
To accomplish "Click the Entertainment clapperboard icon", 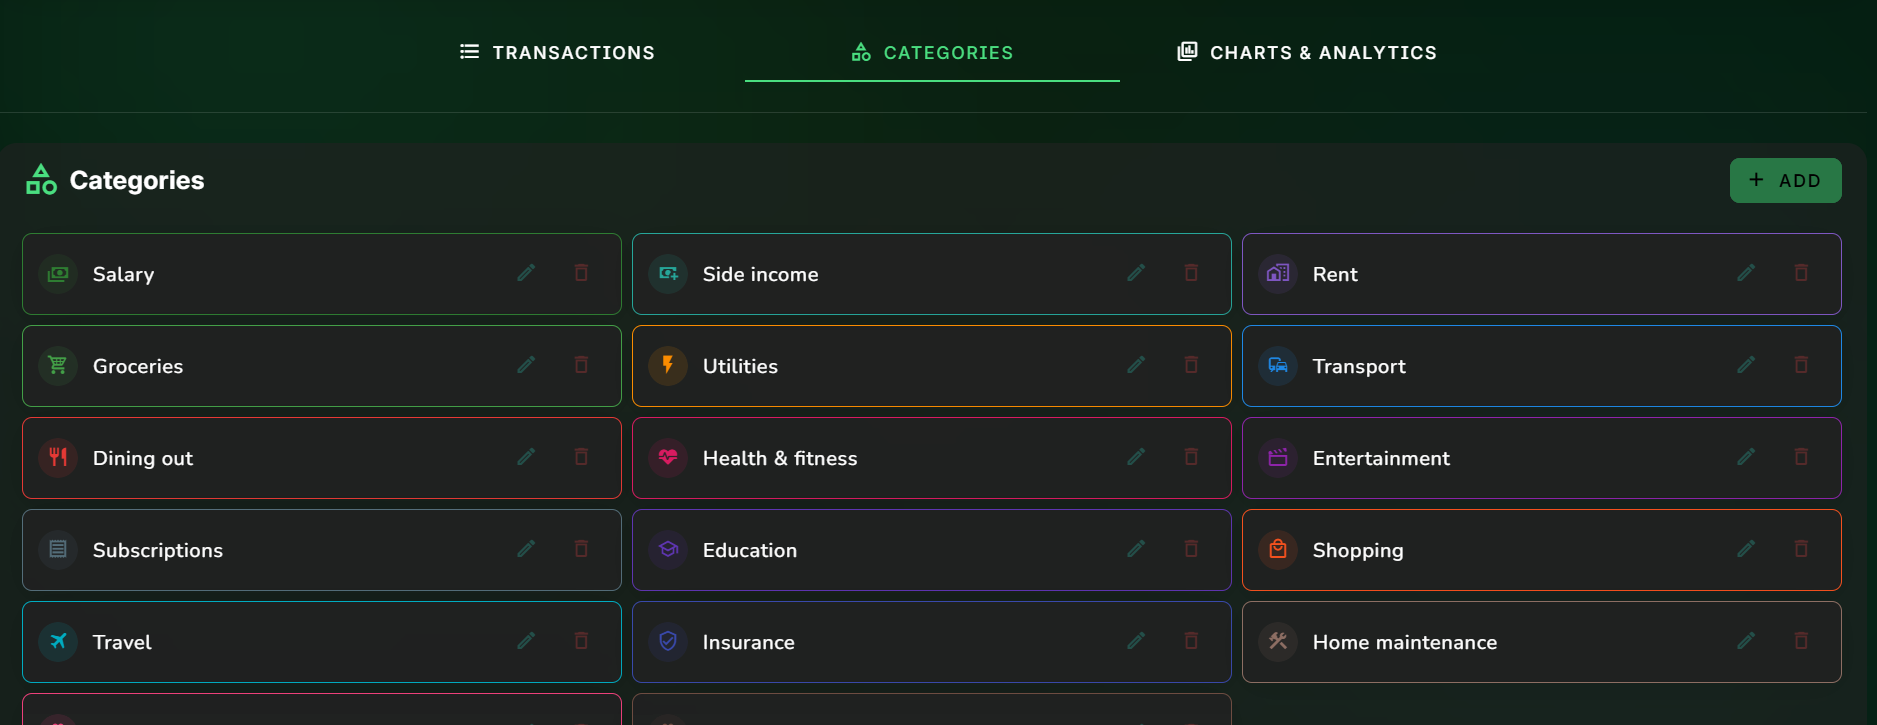I will [x=1278, y=458].
